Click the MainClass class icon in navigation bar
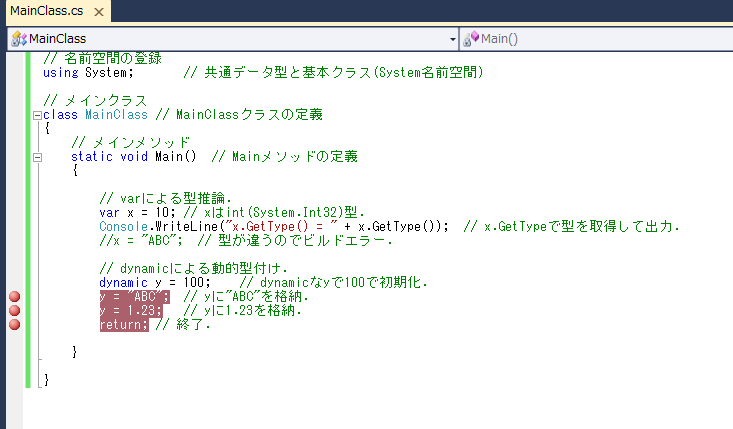The width and height of the screenshot is (733, 429). [x=19, y=39]
